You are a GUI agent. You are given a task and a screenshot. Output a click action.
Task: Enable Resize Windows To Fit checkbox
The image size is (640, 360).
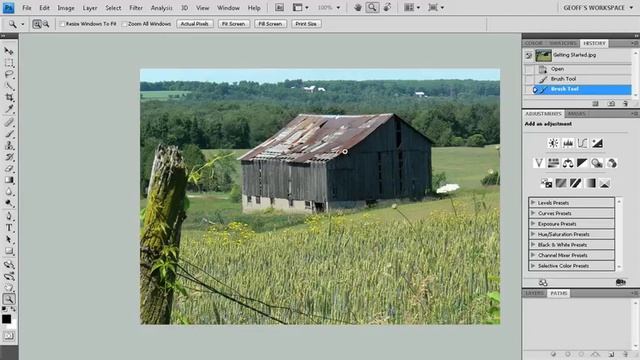(x=62, y=24)
